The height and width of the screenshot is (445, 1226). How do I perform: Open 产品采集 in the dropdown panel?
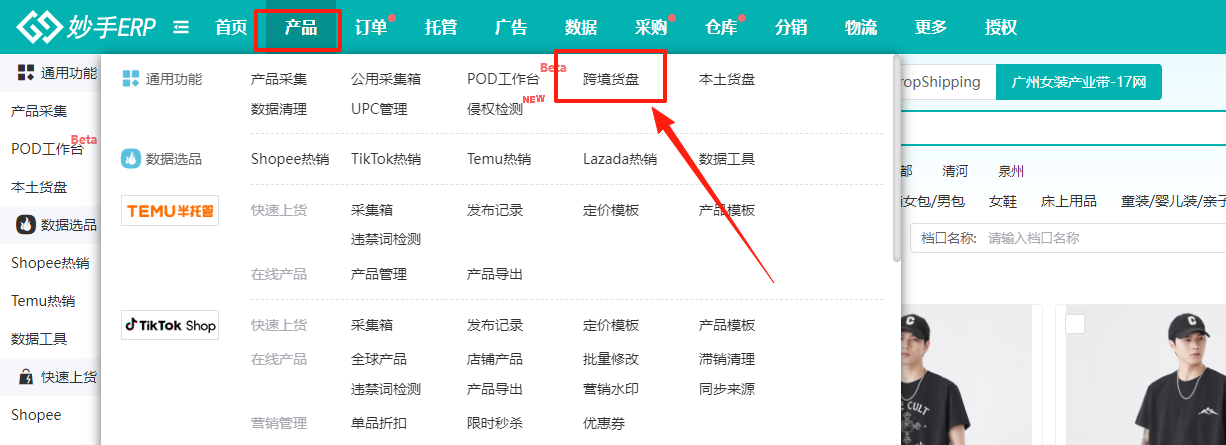(x=279, y=79)
